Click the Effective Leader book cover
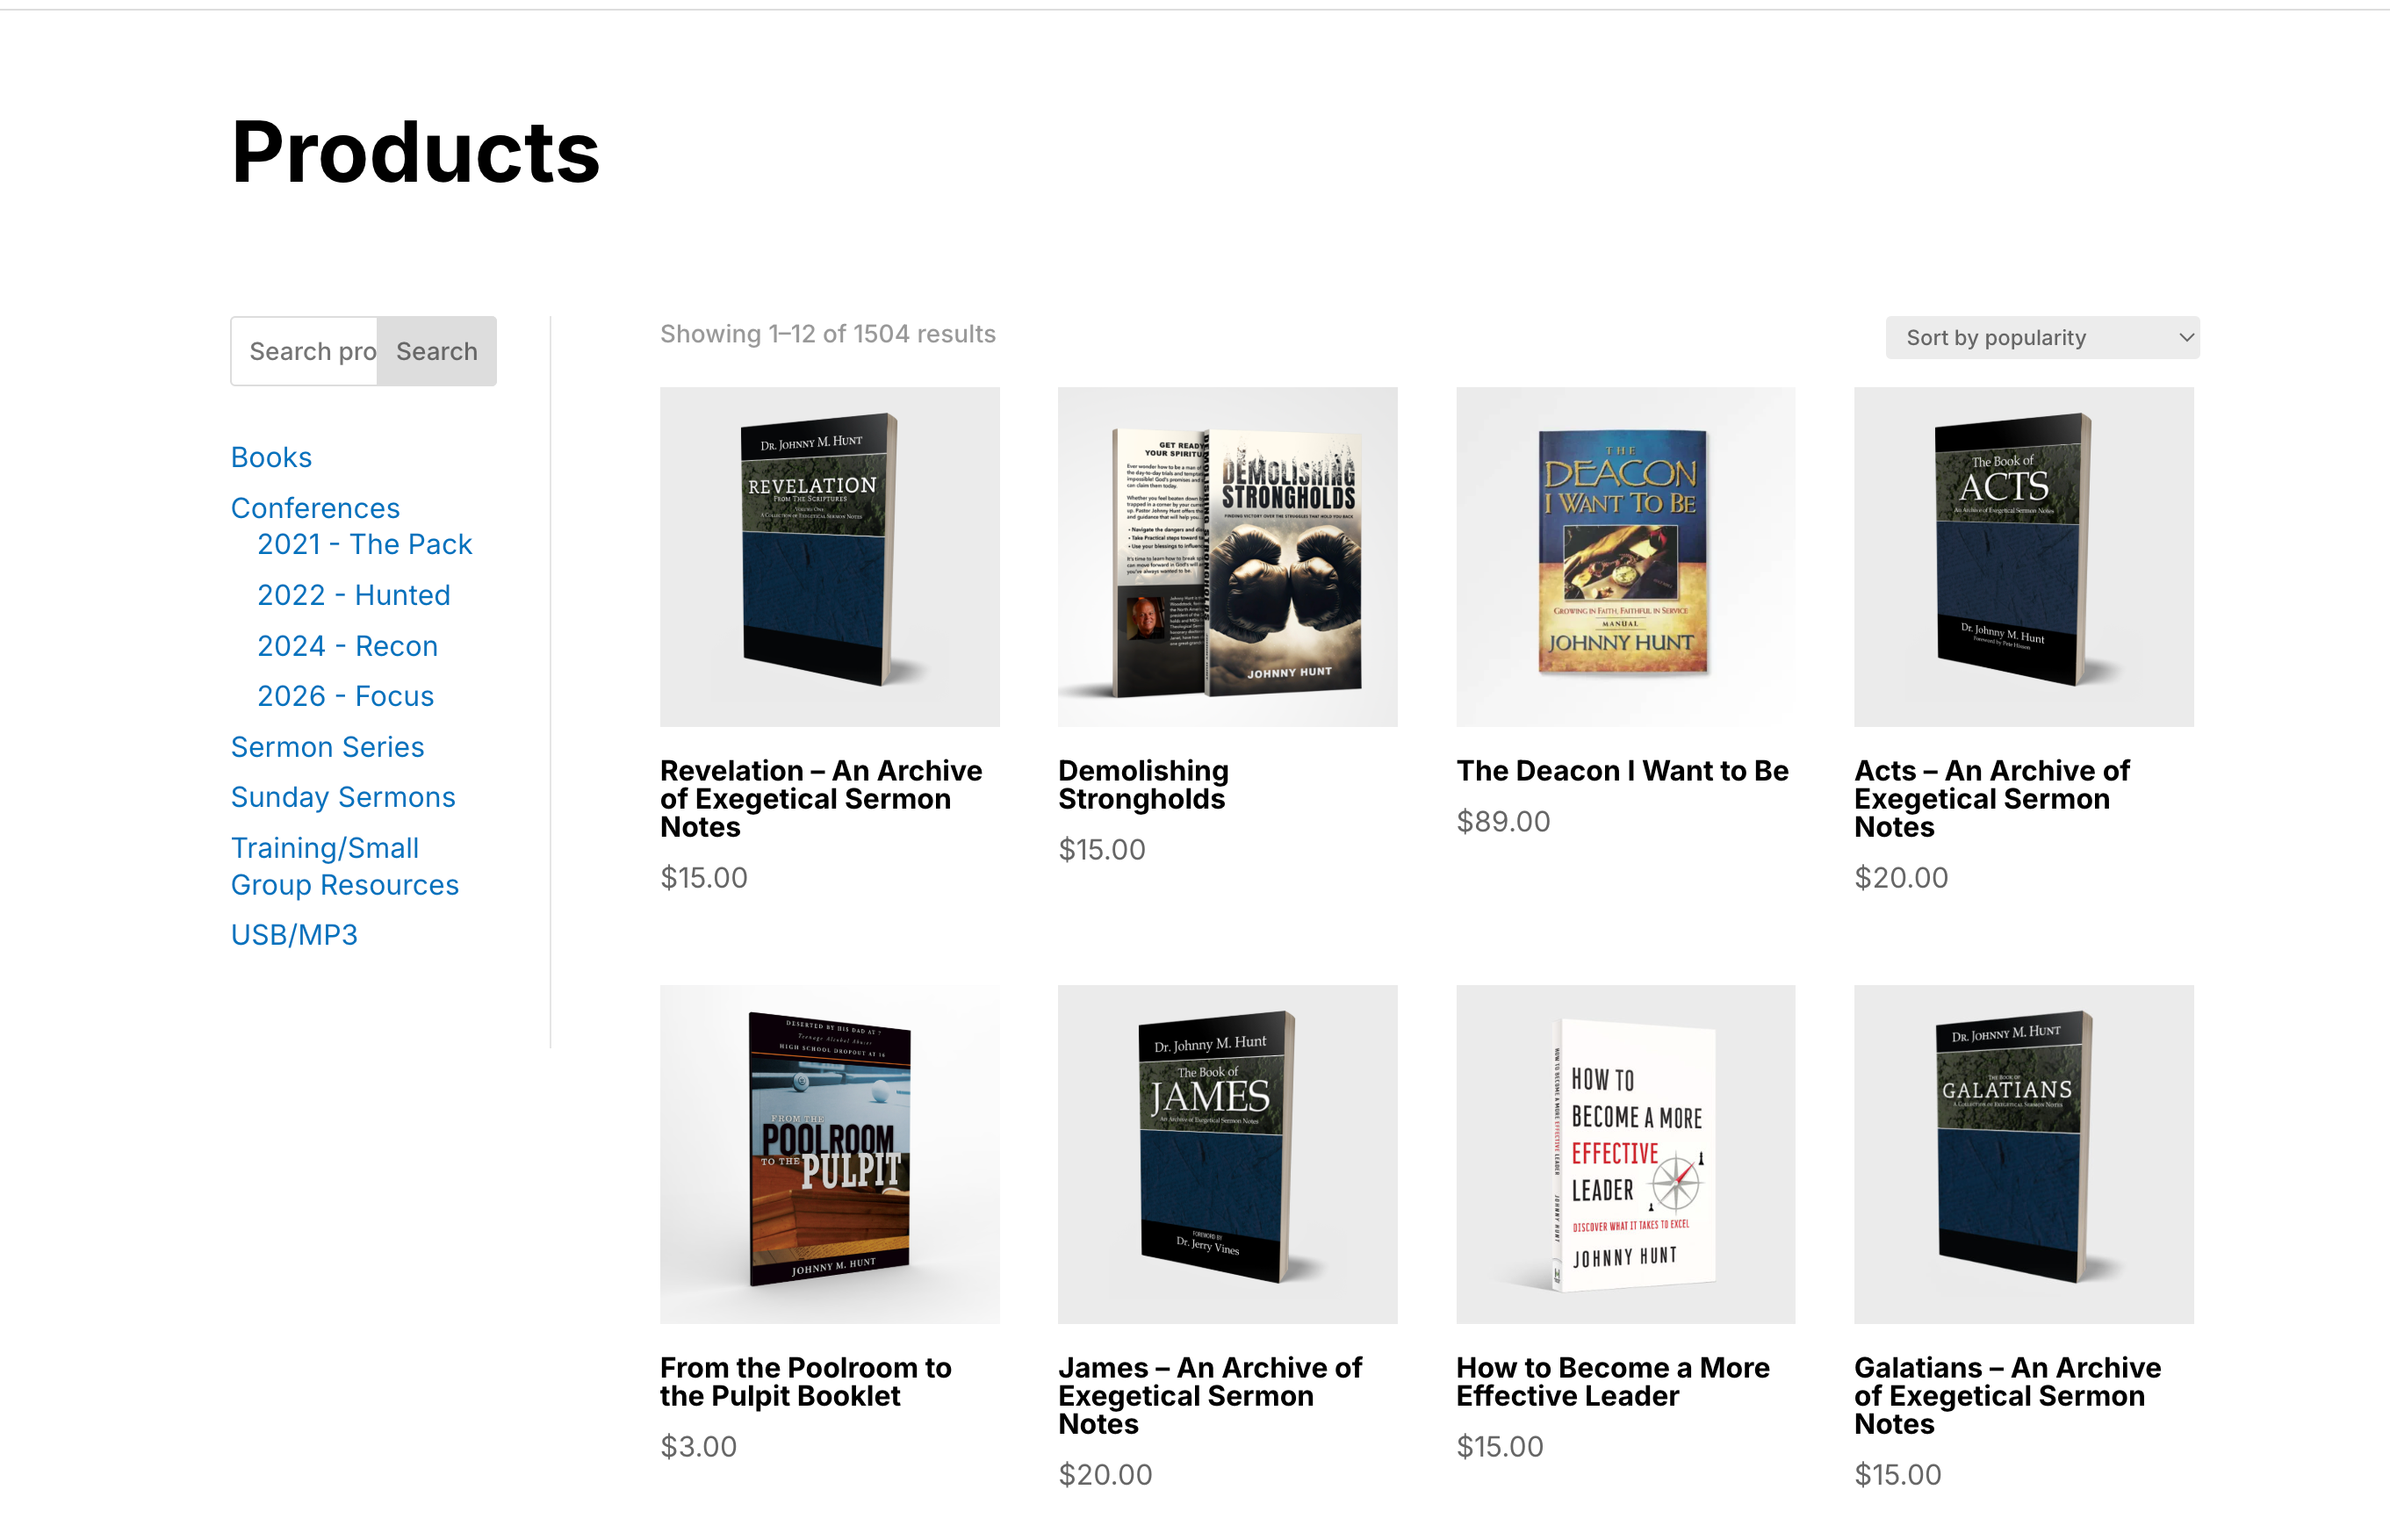The width and height of the screenshot is (2390, 1540). pyautogui.click(x=1625, y=1154)
